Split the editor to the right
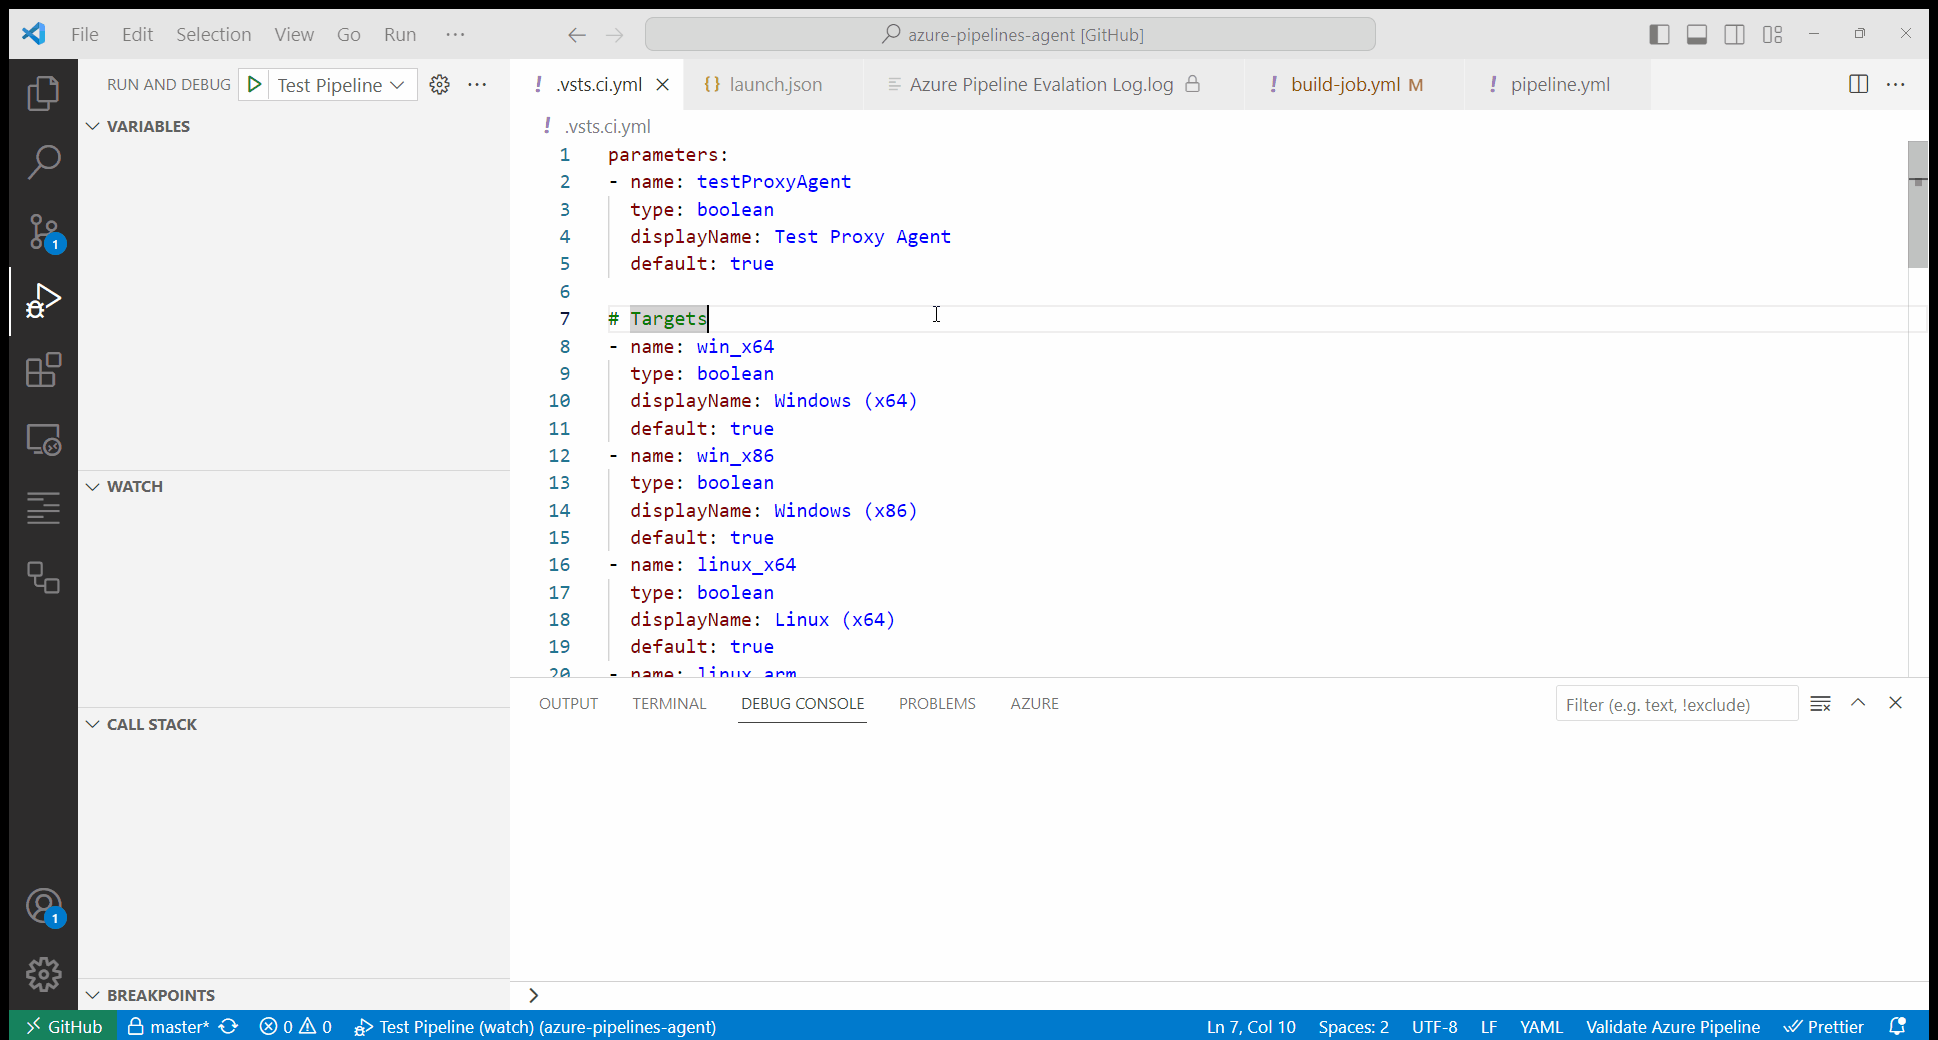 [x=1859, y=85]
